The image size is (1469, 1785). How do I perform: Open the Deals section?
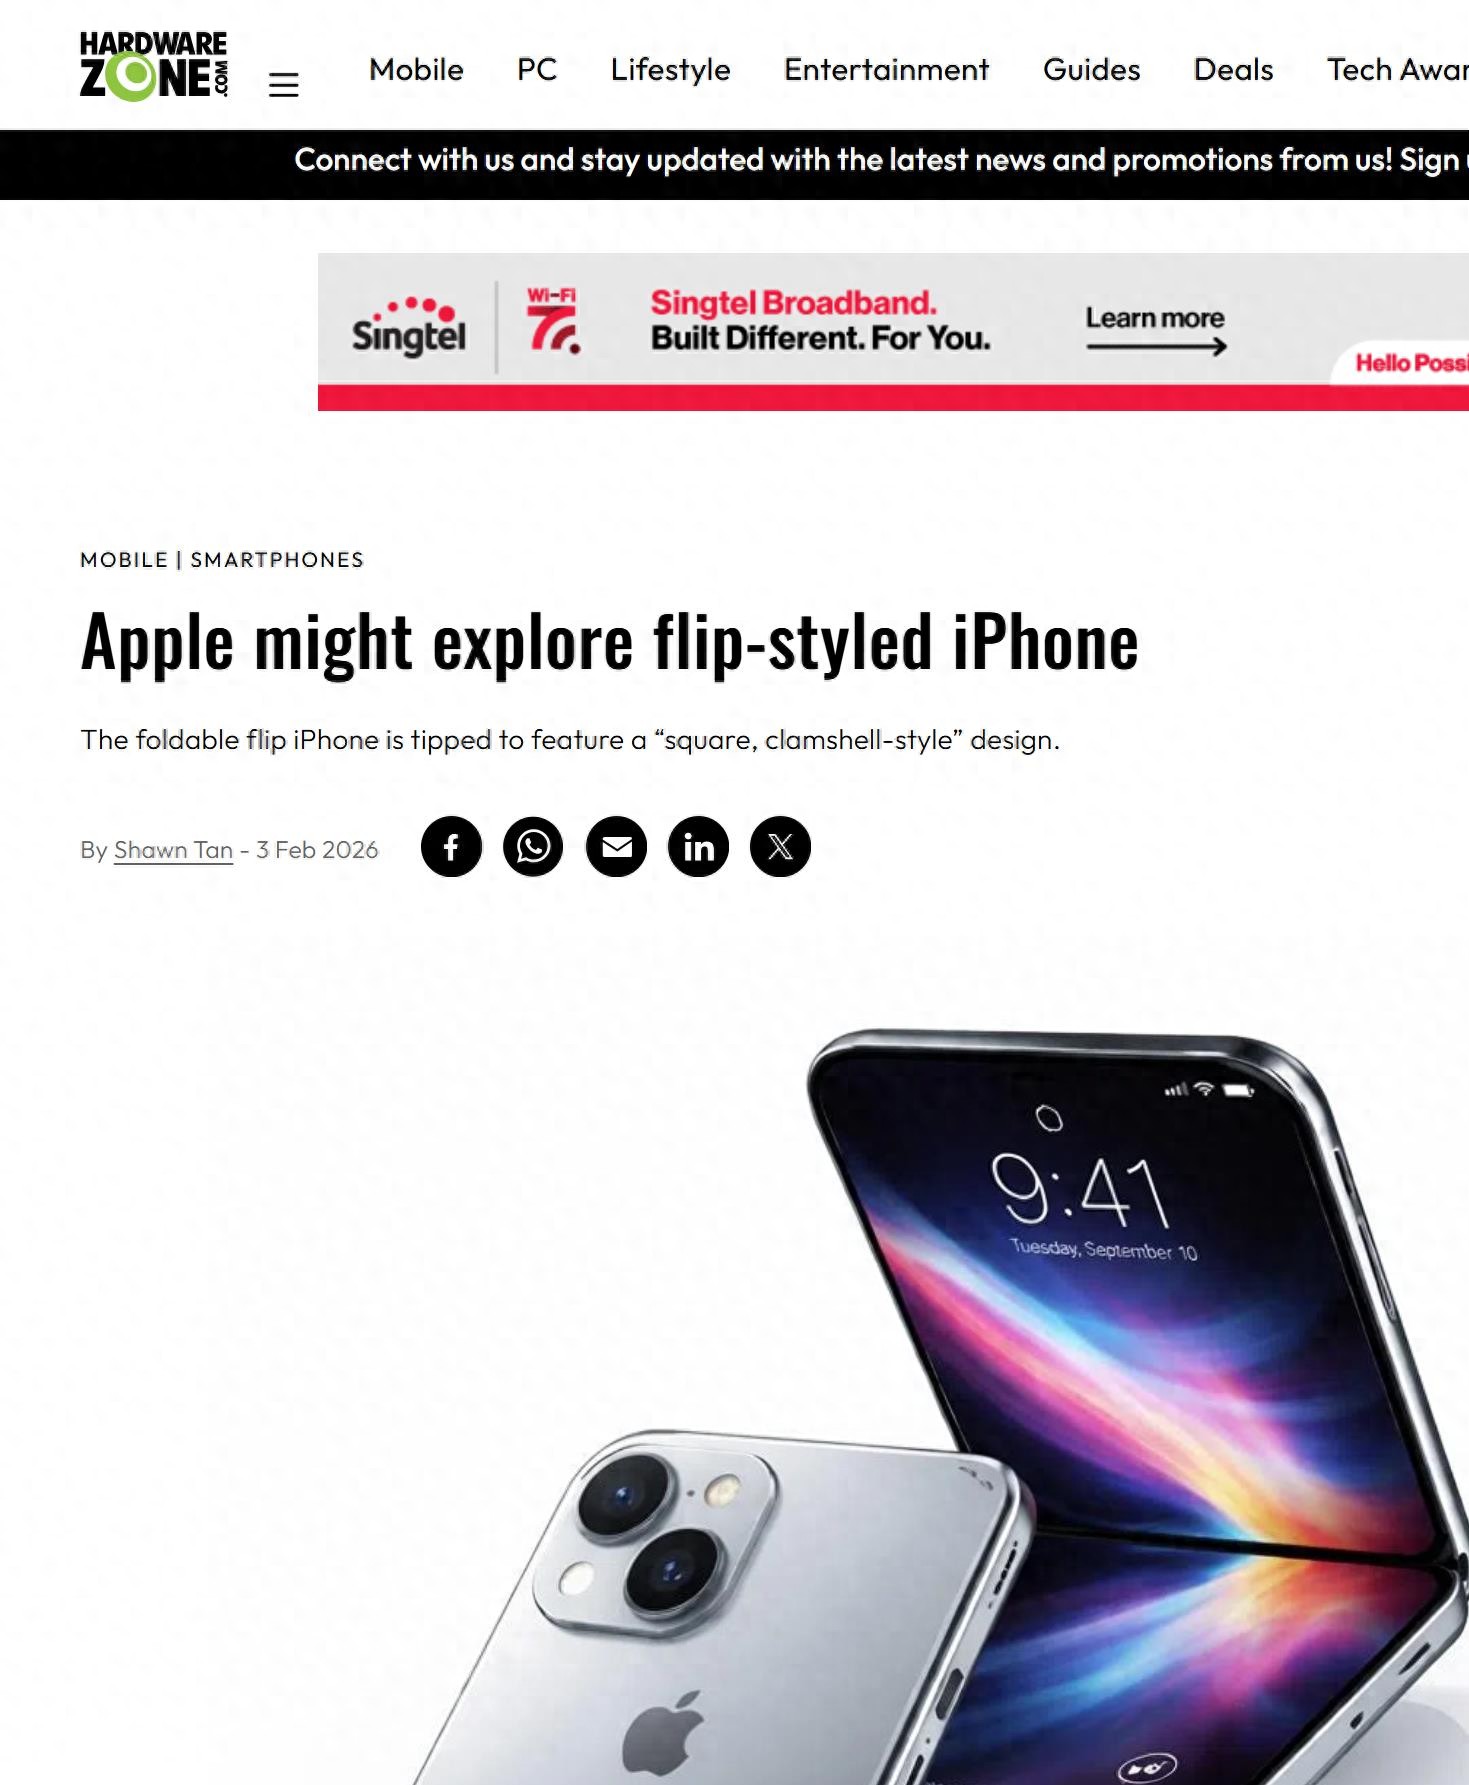point(1233,70)
